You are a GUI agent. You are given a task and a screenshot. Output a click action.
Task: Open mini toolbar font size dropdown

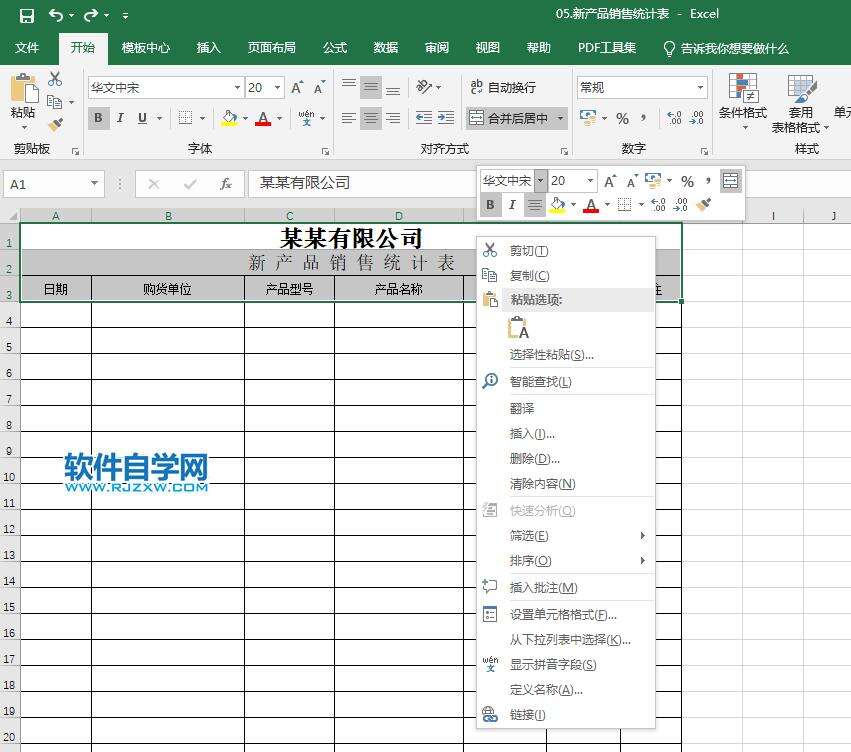pos(590,181)
